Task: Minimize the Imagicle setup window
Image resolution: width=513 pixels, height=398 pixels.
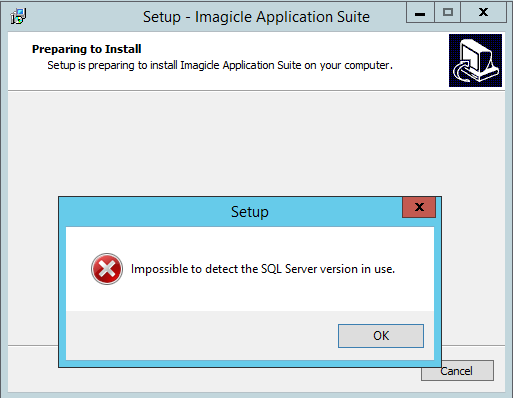Action: click(x=420, y=13)
